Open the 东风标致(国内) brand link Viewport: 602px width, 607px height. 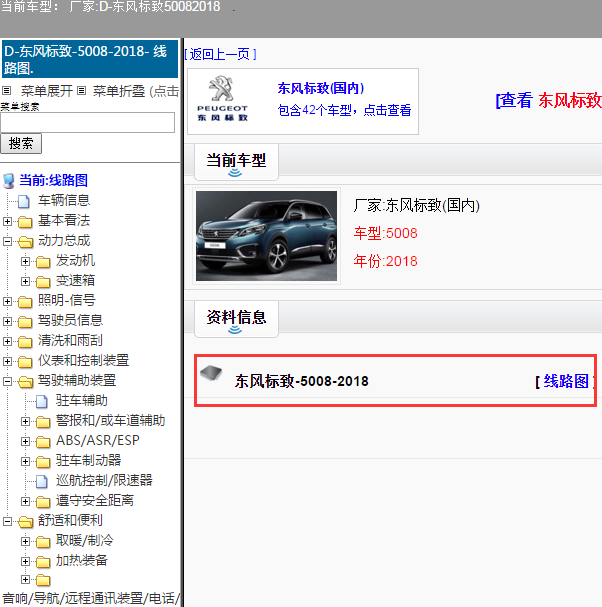[321, 88]
